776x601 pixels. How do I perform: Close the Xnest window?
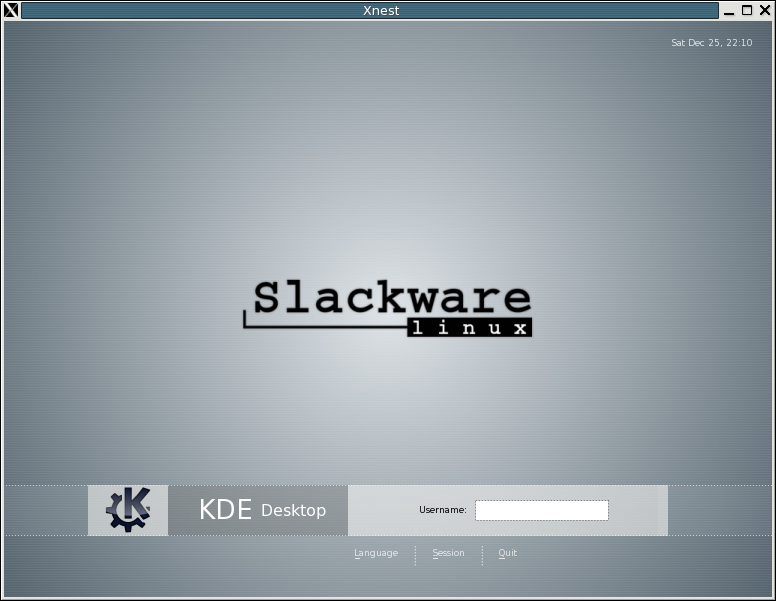pos(765,10)
